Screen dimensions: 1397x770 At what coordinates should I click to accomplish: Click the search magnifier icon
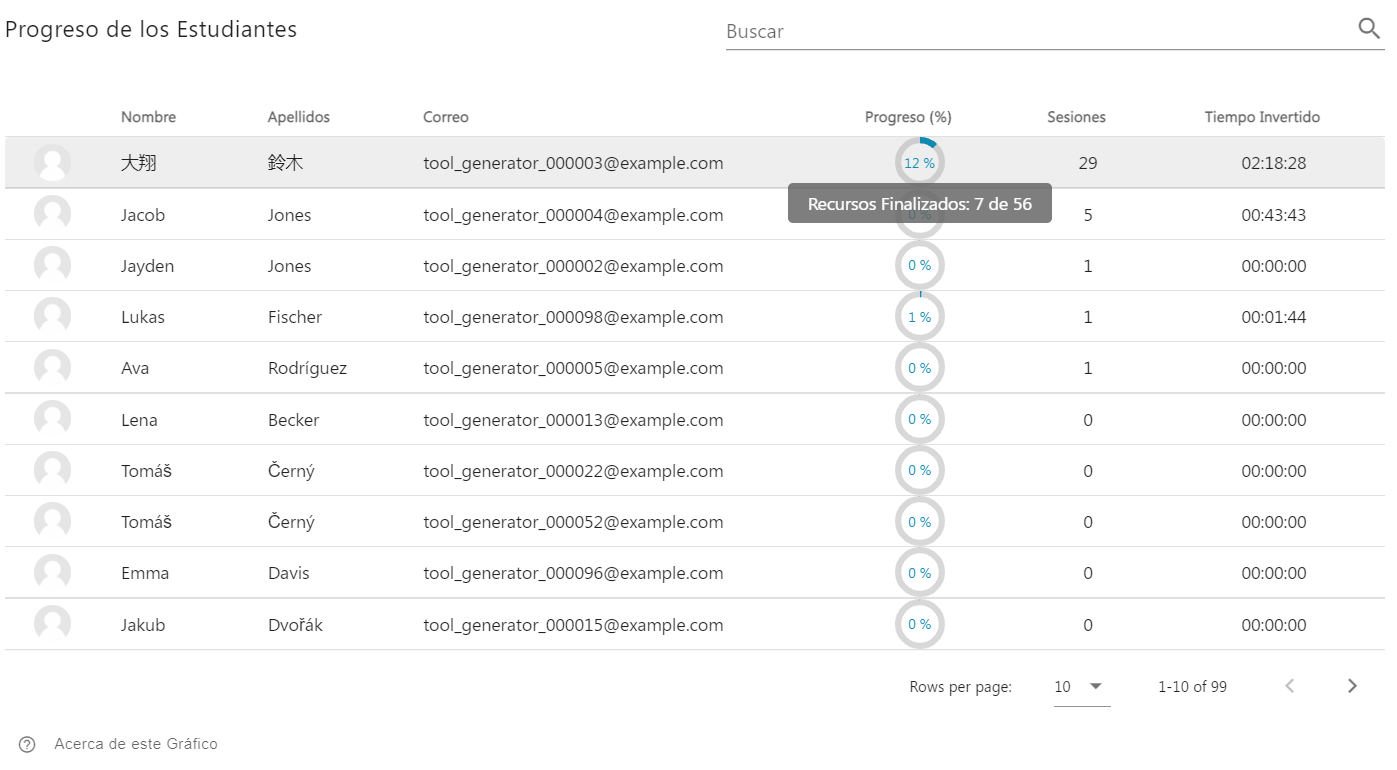point(1369,29)
